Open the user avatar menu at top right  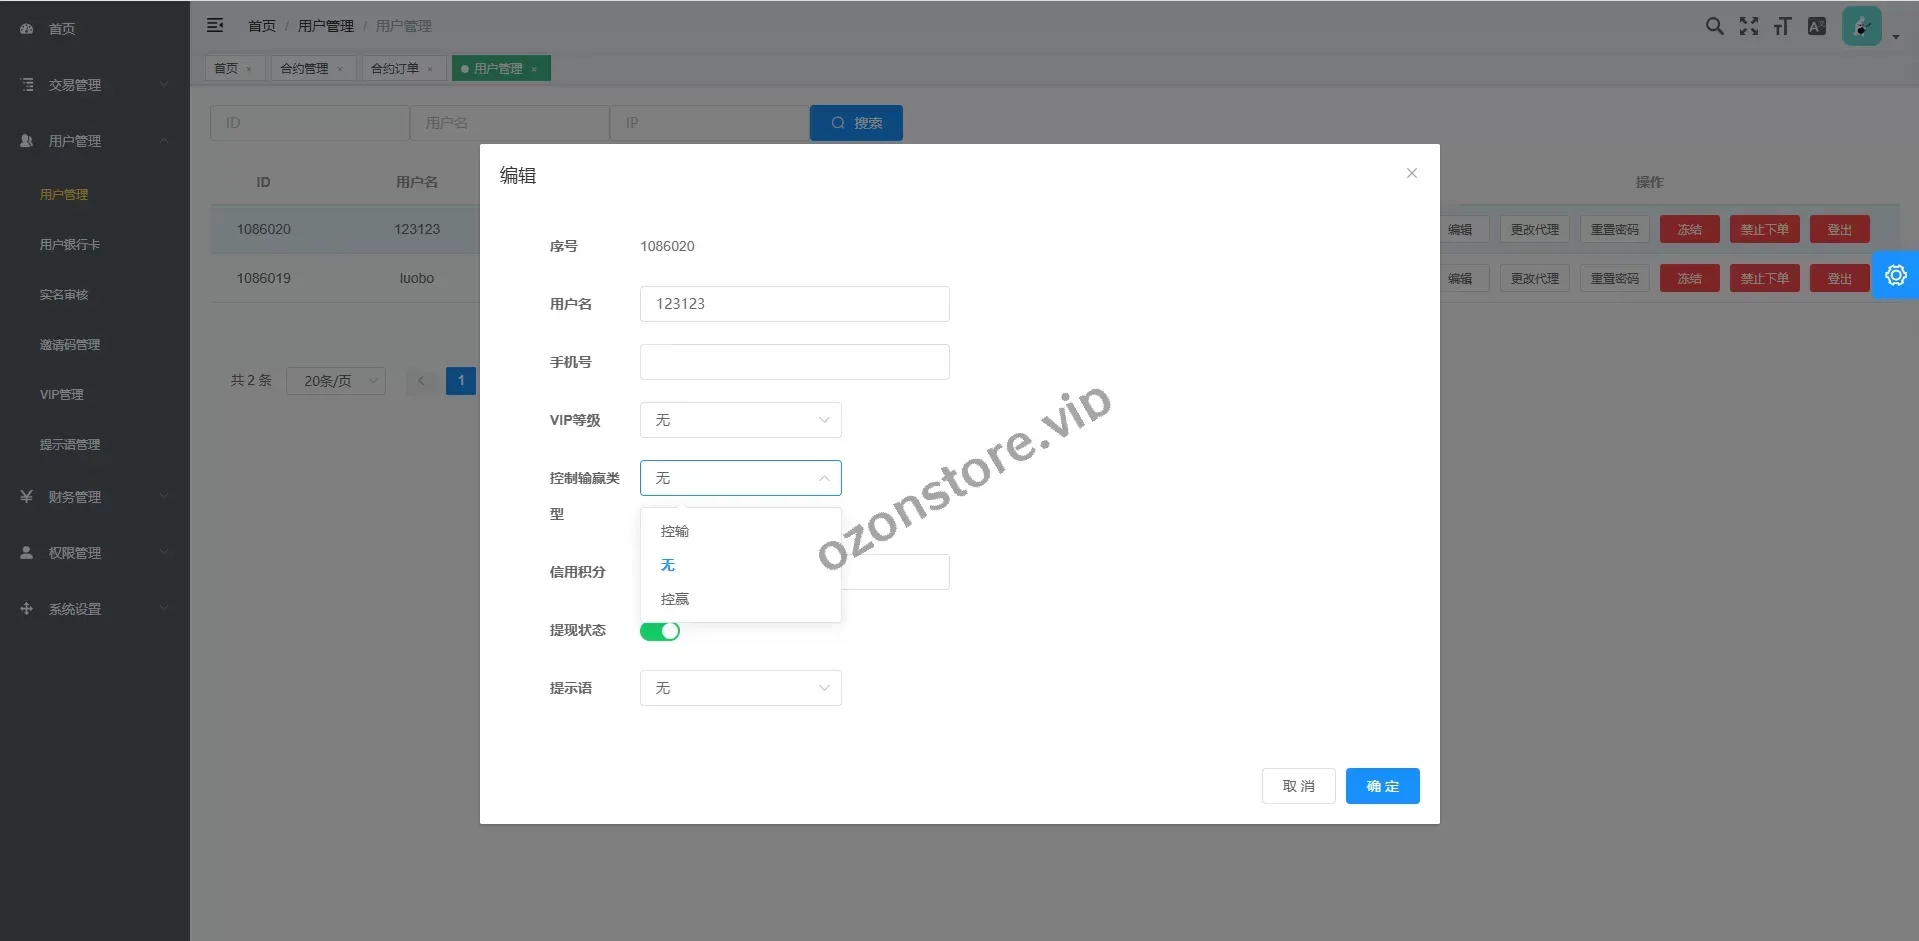[x=1863, y=27]
